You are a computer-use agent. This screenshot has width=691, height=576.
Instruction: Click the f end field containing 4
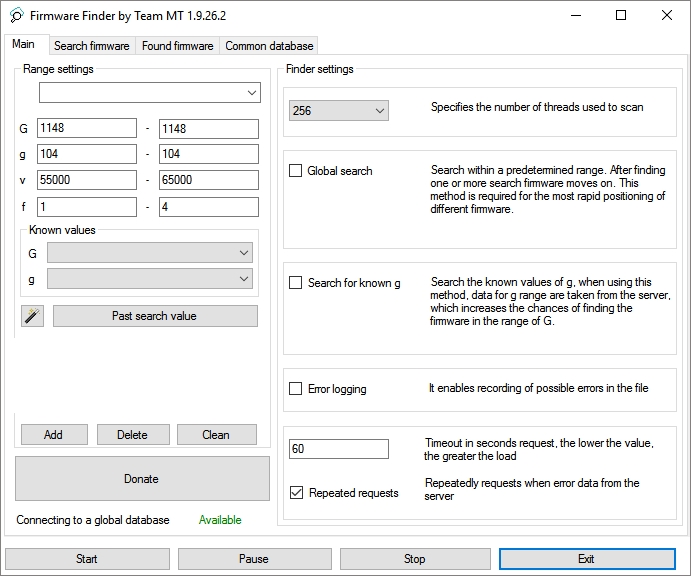(x=209, y=207)
